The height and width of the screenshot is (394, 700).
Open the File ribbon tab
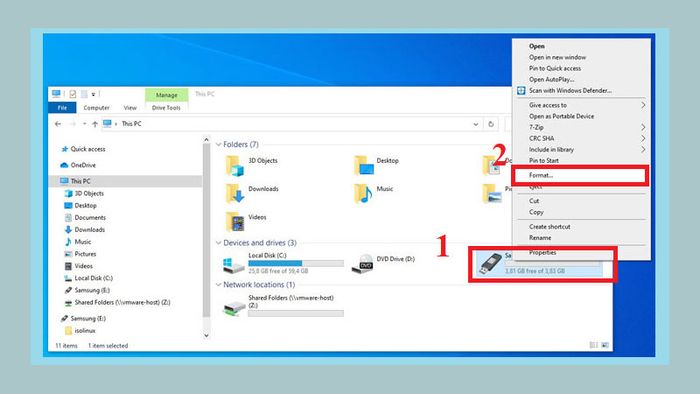click(x=62, y=108)
